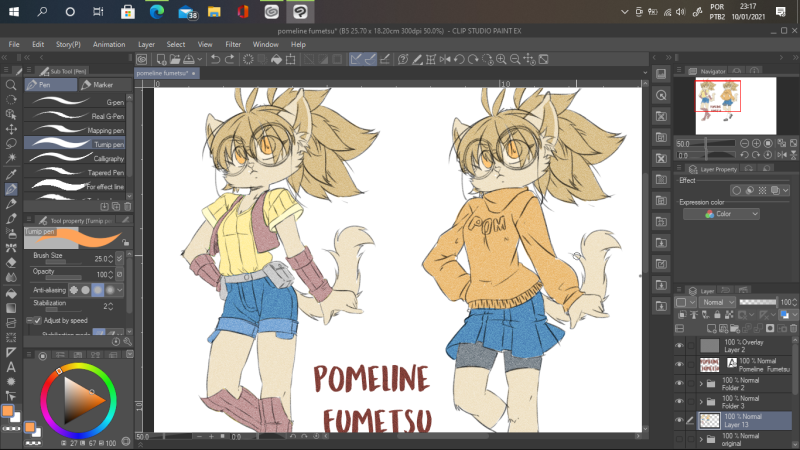The image size is (800, 450).
Task: Hide the 100% Overlay Layer 2
Action: pos(680,345)
